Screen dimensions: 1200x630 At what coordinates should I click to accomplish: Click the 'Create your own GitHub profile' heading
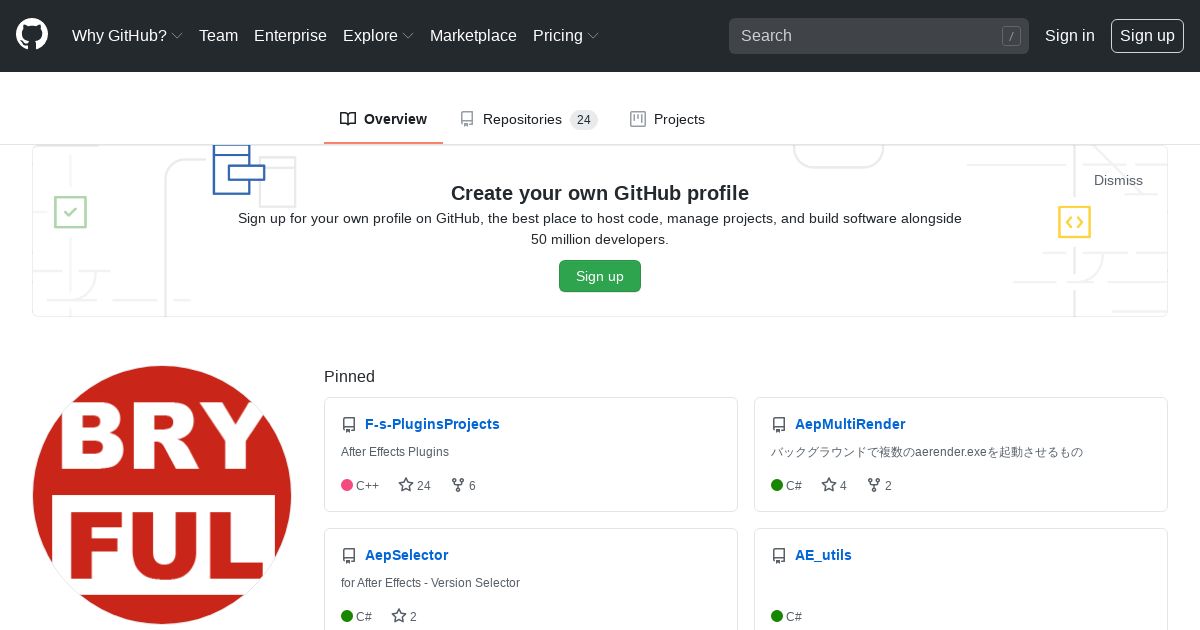click(x=600, y=193)
